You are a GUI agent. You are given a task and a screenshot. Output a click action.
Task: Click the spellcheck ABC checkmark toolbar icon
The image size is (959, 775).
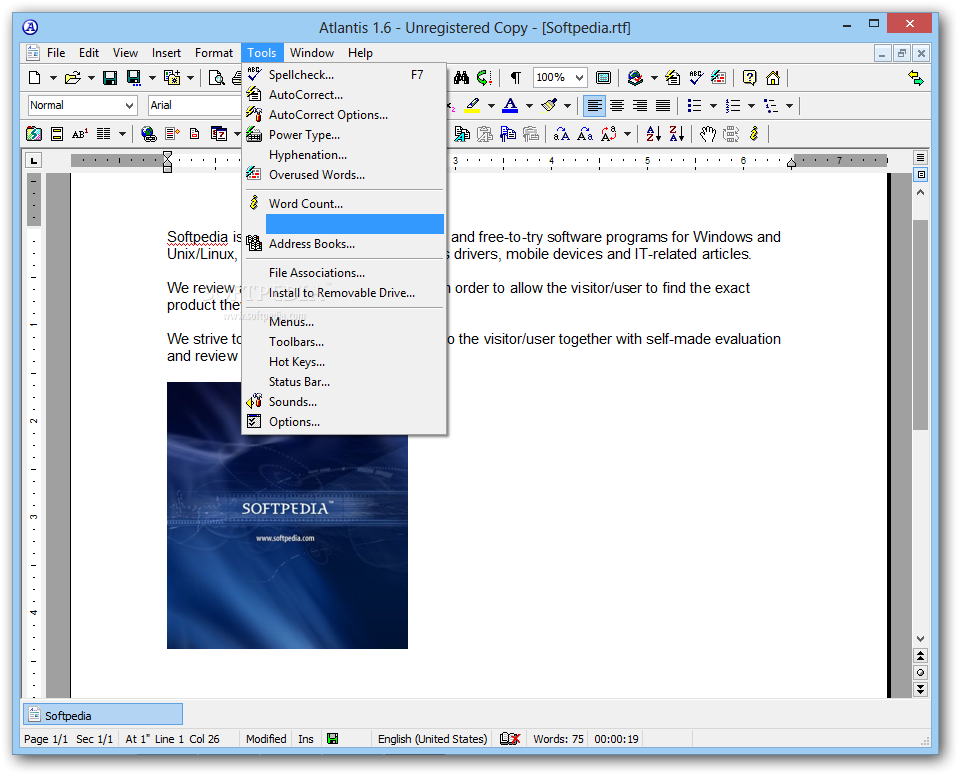696,78
